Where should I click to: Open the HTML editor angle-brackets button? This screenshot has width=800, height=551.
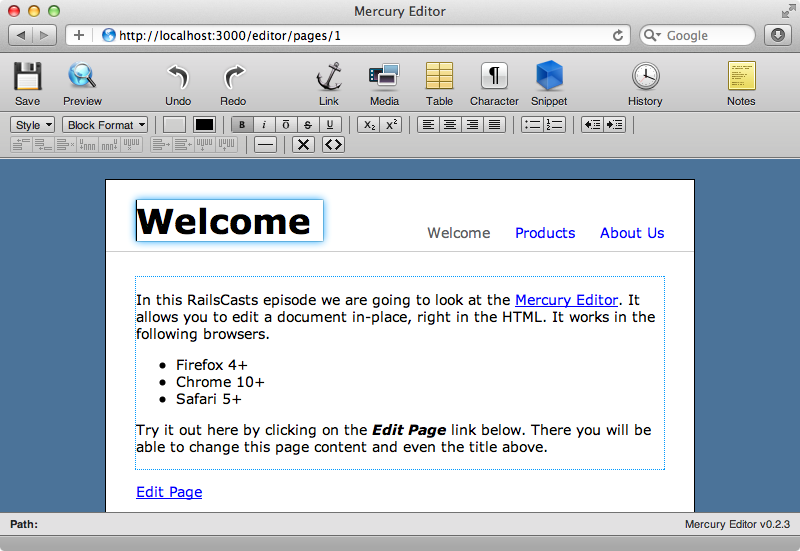(x=333, y=145)
